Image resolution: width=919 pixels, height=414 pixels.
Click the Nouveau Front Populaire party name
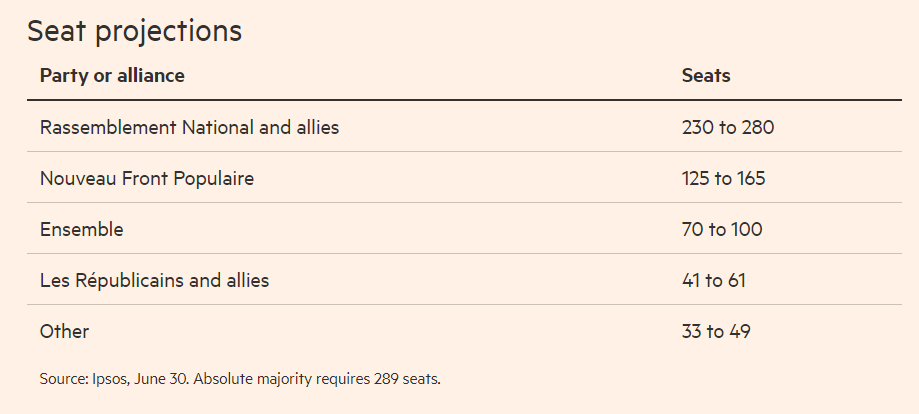pyautogui.click(x=147, y=179)
